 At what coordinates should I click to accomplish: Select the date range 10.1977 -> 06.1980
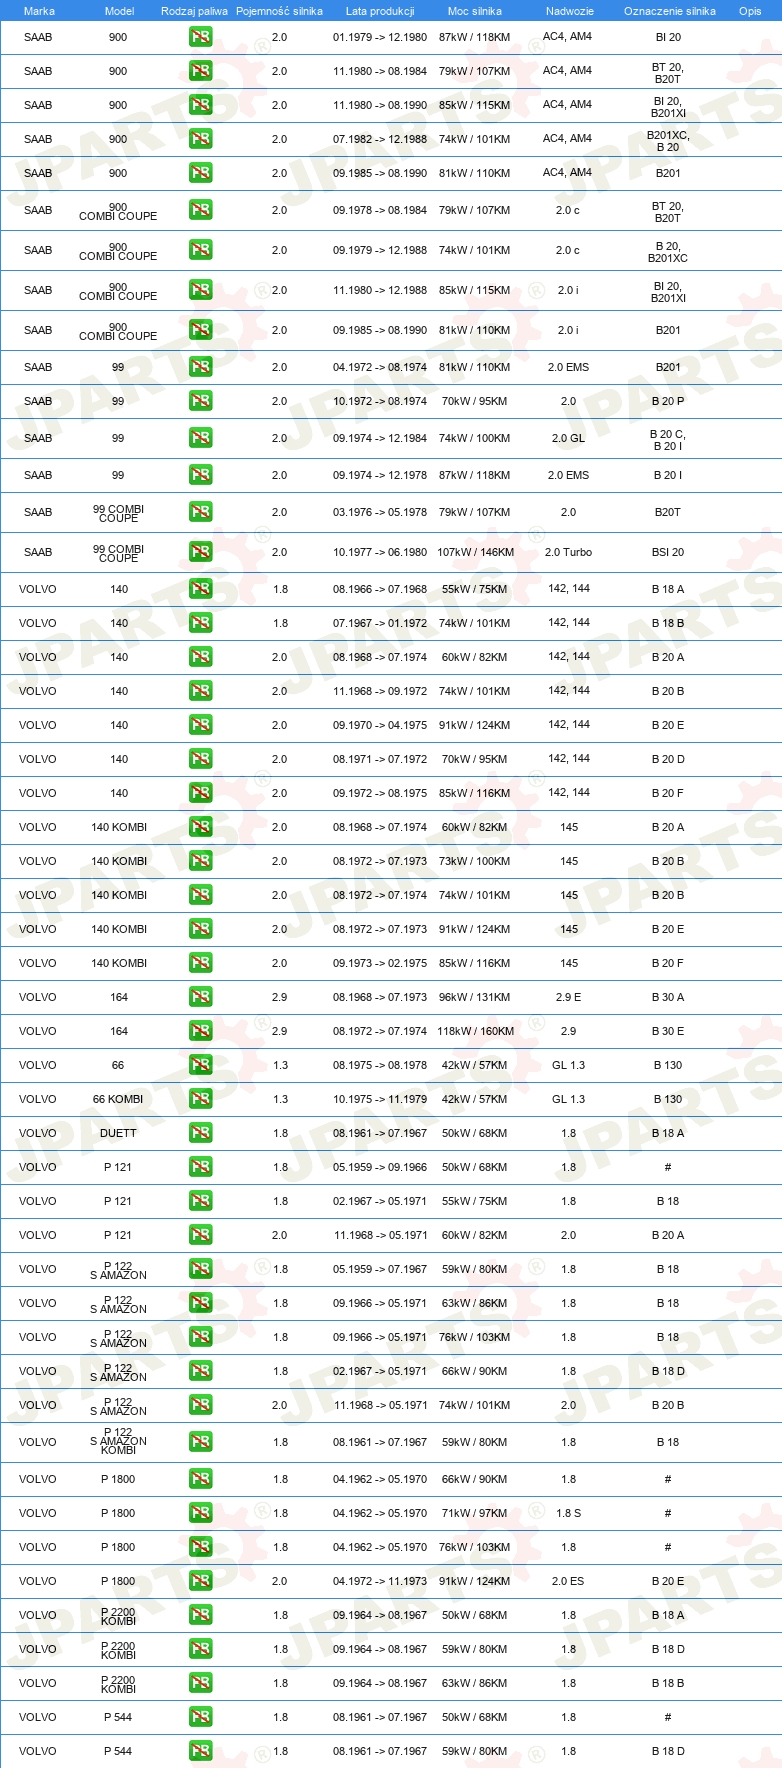click(x=380, y=552)
